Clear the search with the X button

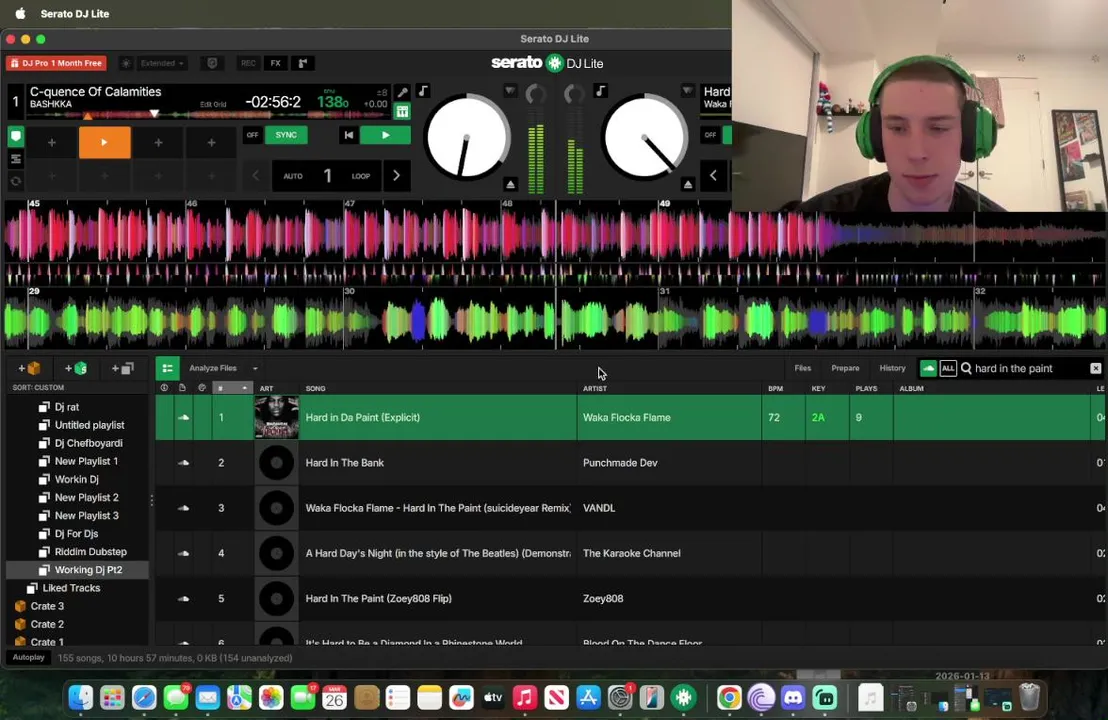coord(1095,368)
